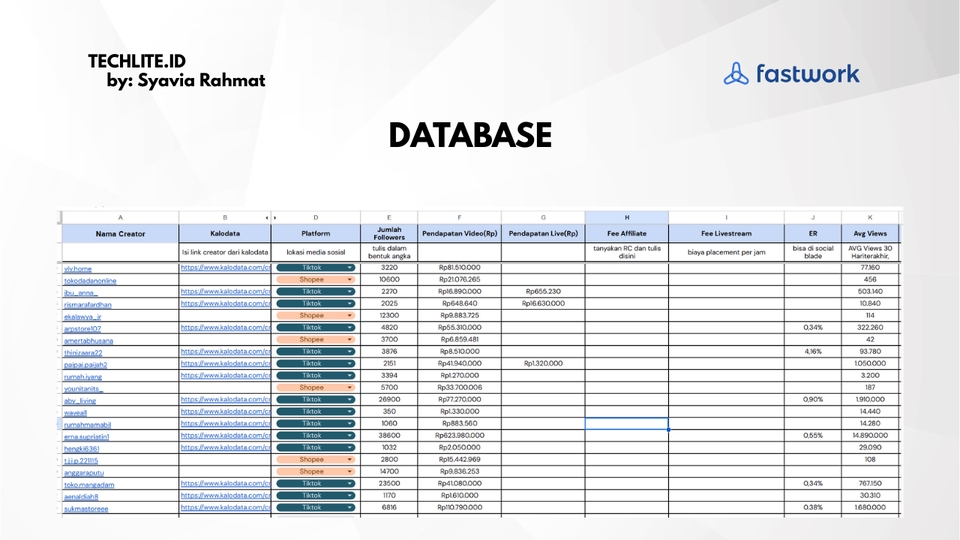Click the Nama Creator header cell
Image resolution: width=960 pixels, height=540 pixels.
click(x=120, y=233)
